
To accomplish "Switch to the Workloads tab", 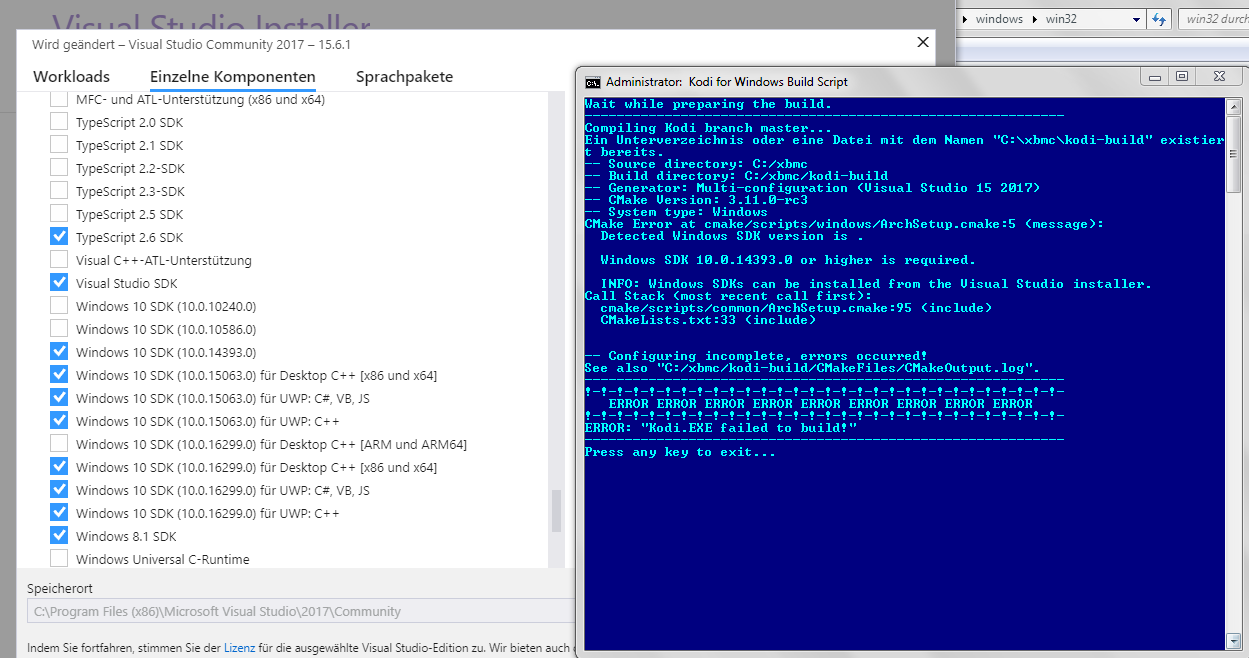I will 71,76.
